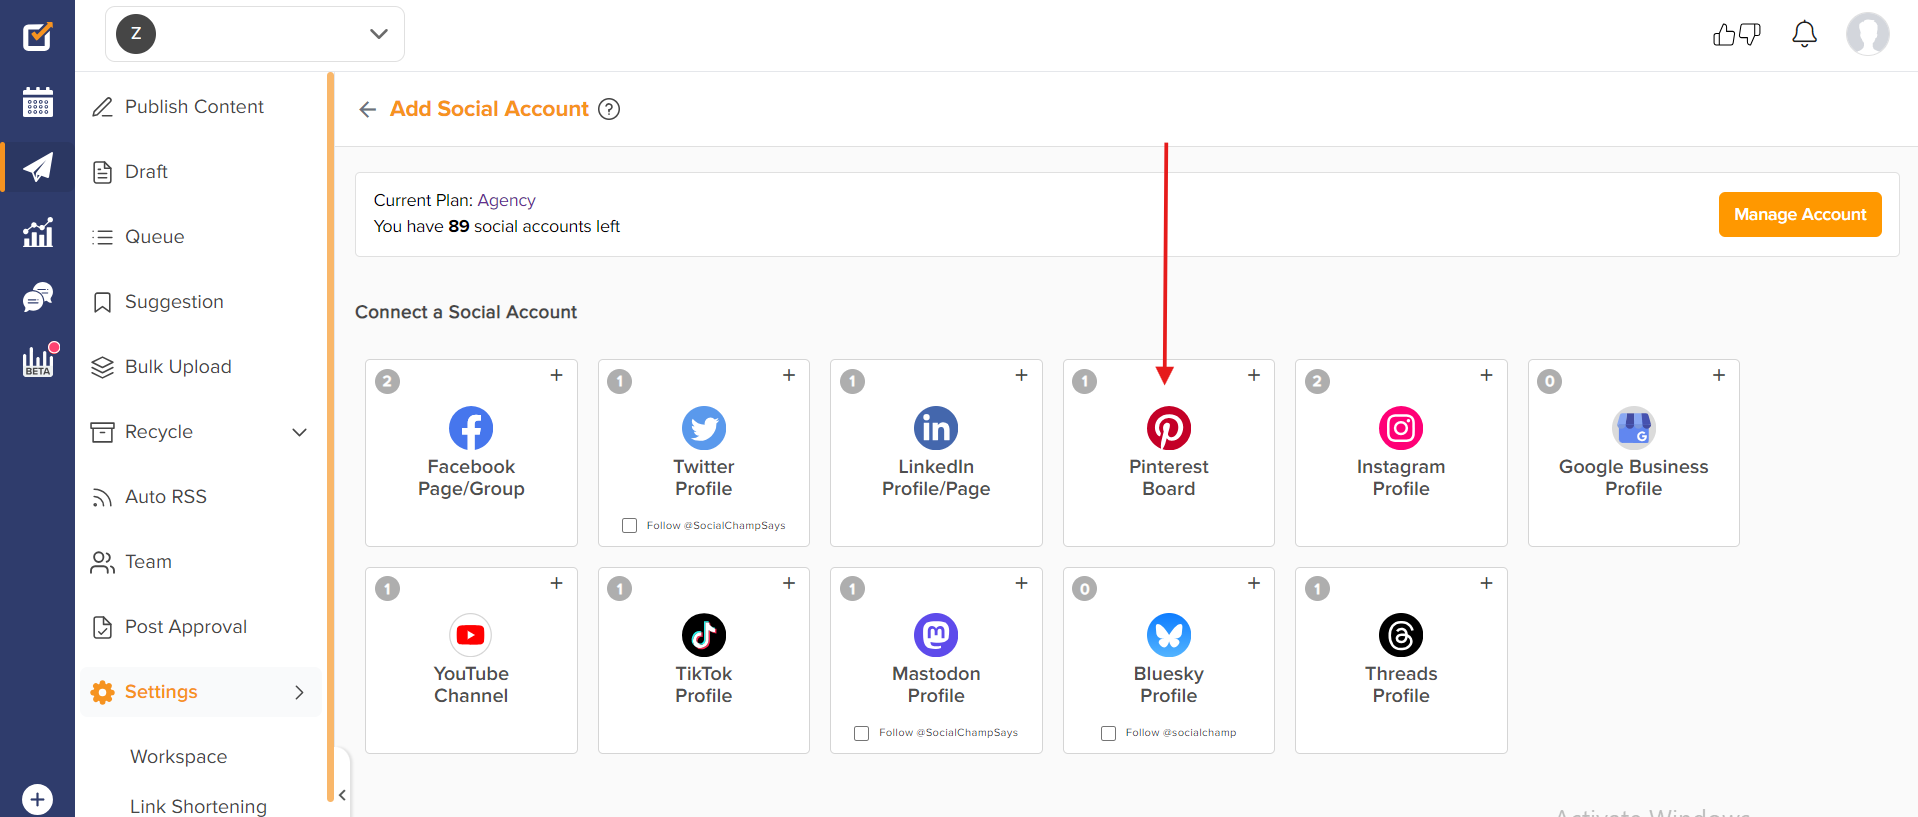Viewport: 1918px width, 817px height.
Task: Open the chat bubbles engage icon
Action: pyautogui.click(x=37, y=297)
